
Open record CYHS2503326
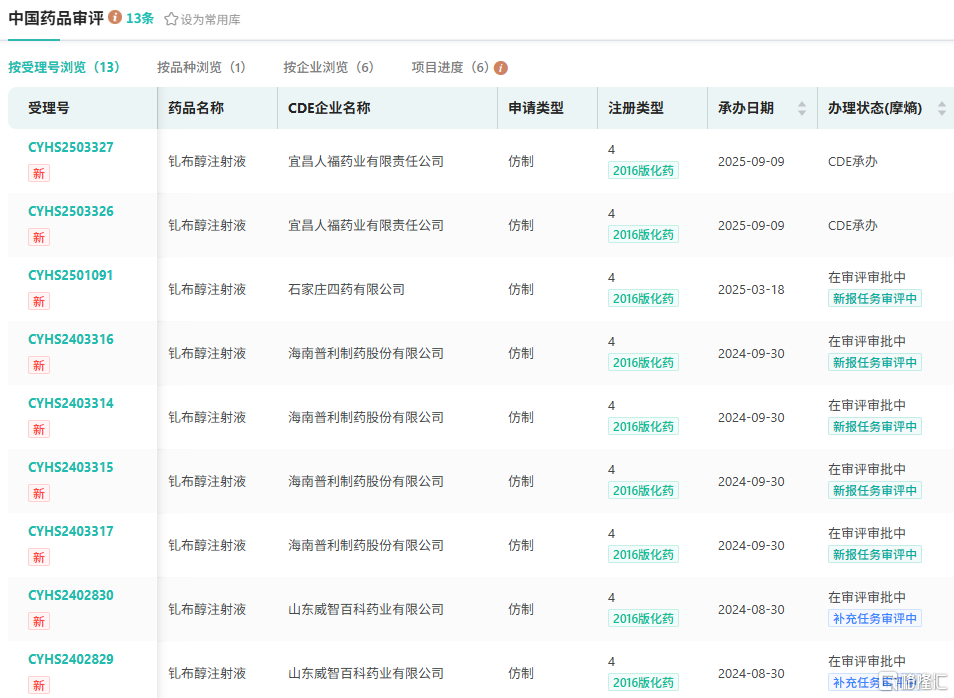71,211
